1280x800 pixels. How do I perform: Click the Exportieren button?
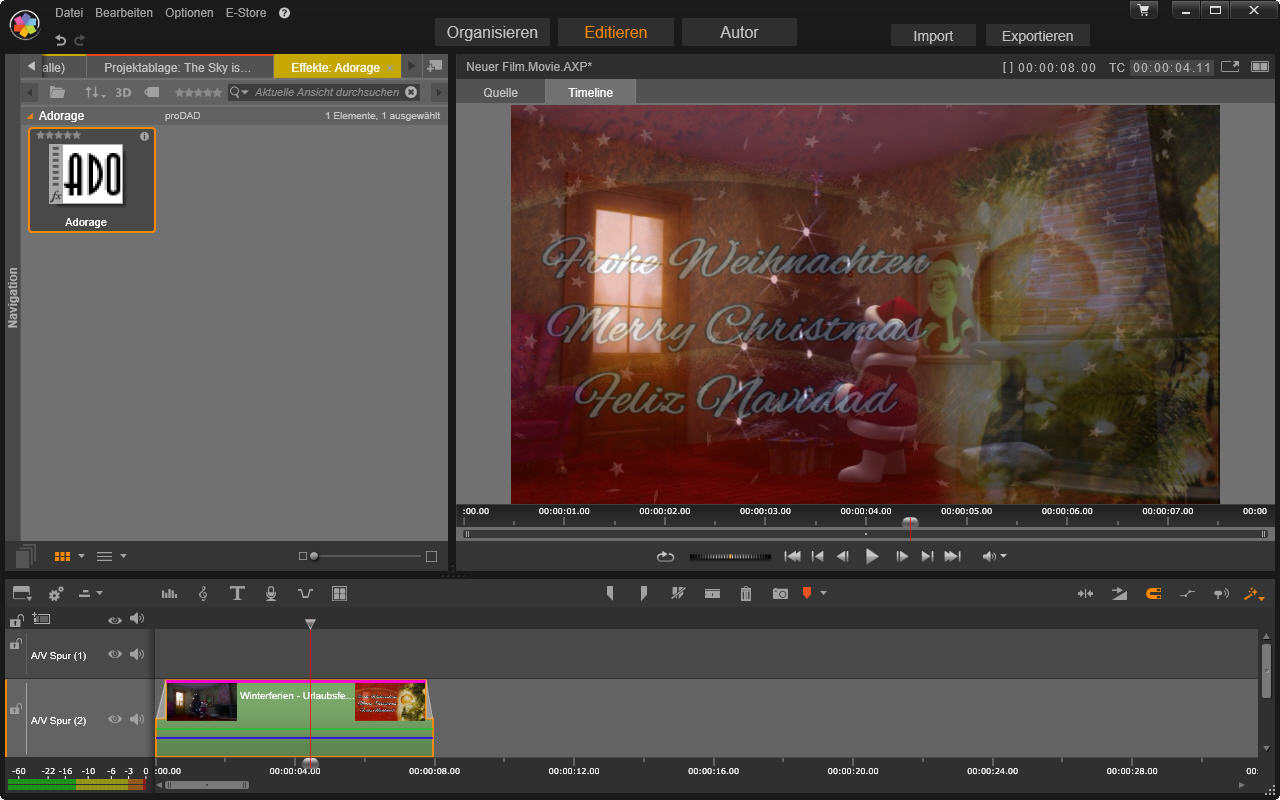1037,36
